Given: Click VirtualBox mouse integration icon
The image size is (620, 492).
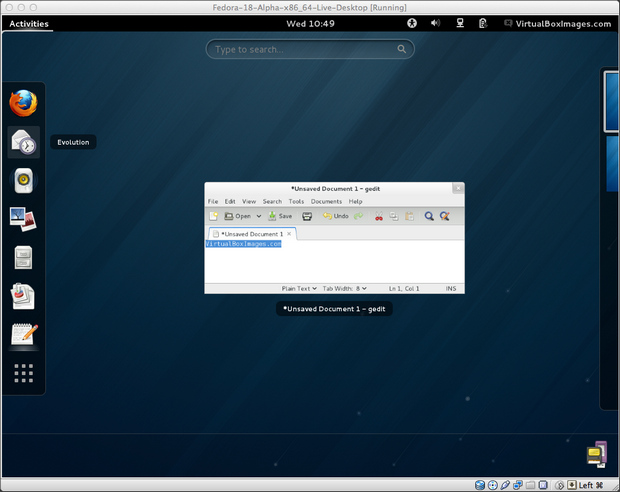Looking at the screenshot, I should coord(560,485).
